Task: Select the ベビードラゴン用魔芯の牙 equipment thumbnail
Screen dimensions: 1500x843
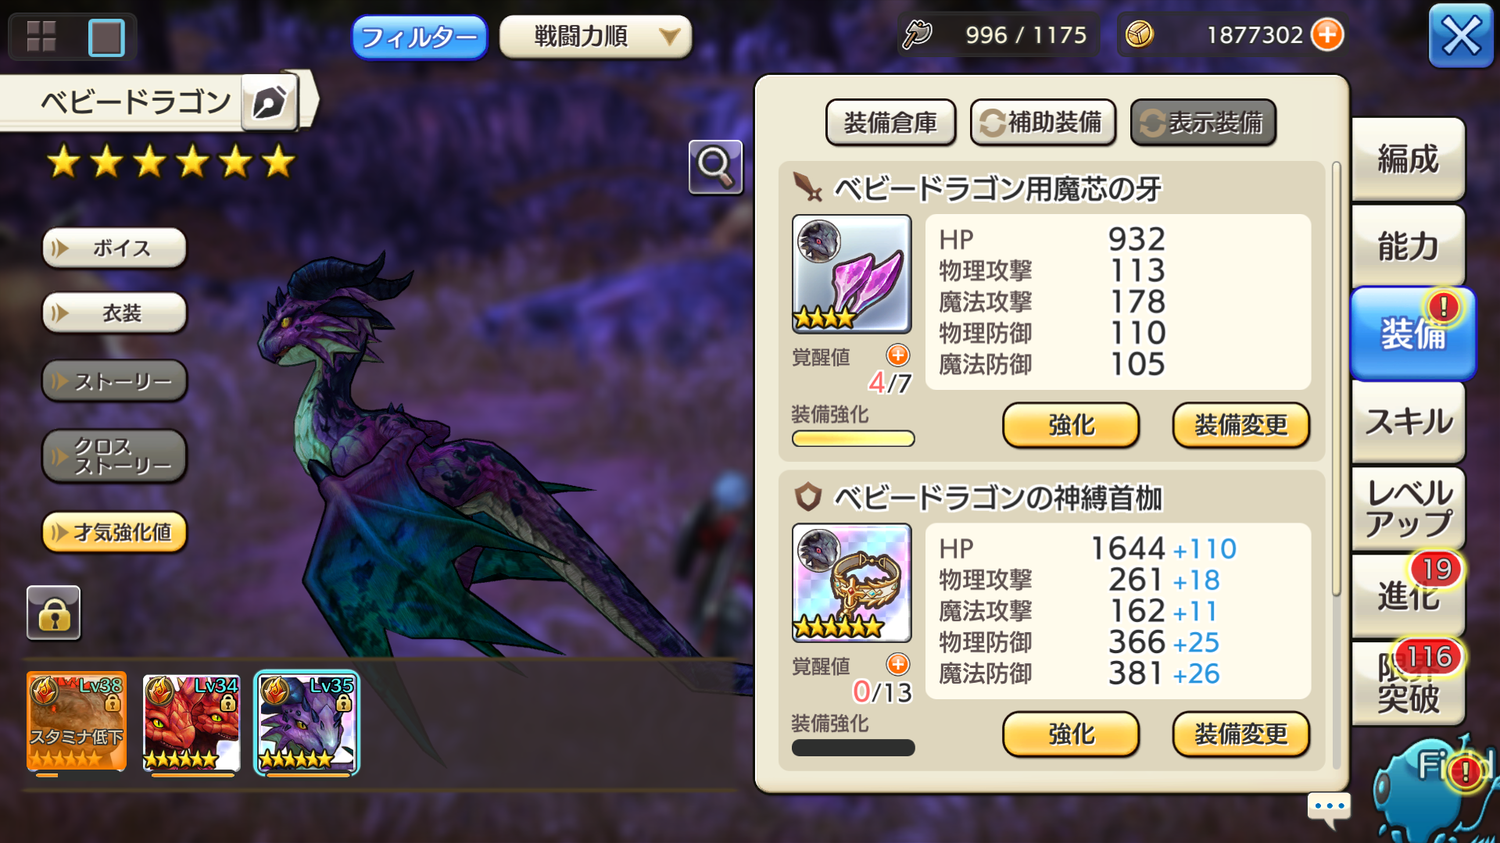Action: [x=851, y=274]
